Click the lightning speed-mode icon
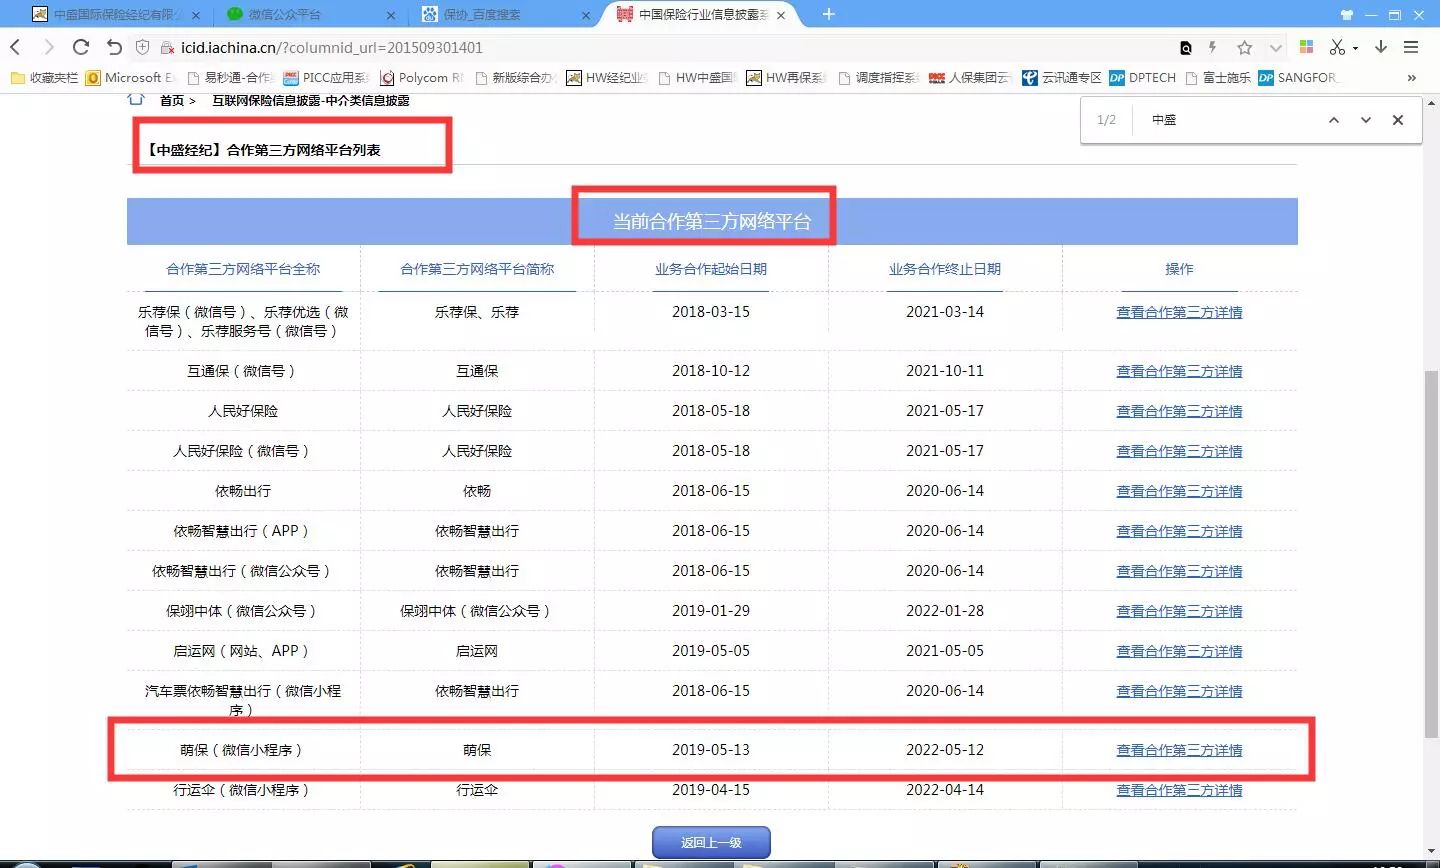This screenshot has height=868, width=1440. 1213,47
